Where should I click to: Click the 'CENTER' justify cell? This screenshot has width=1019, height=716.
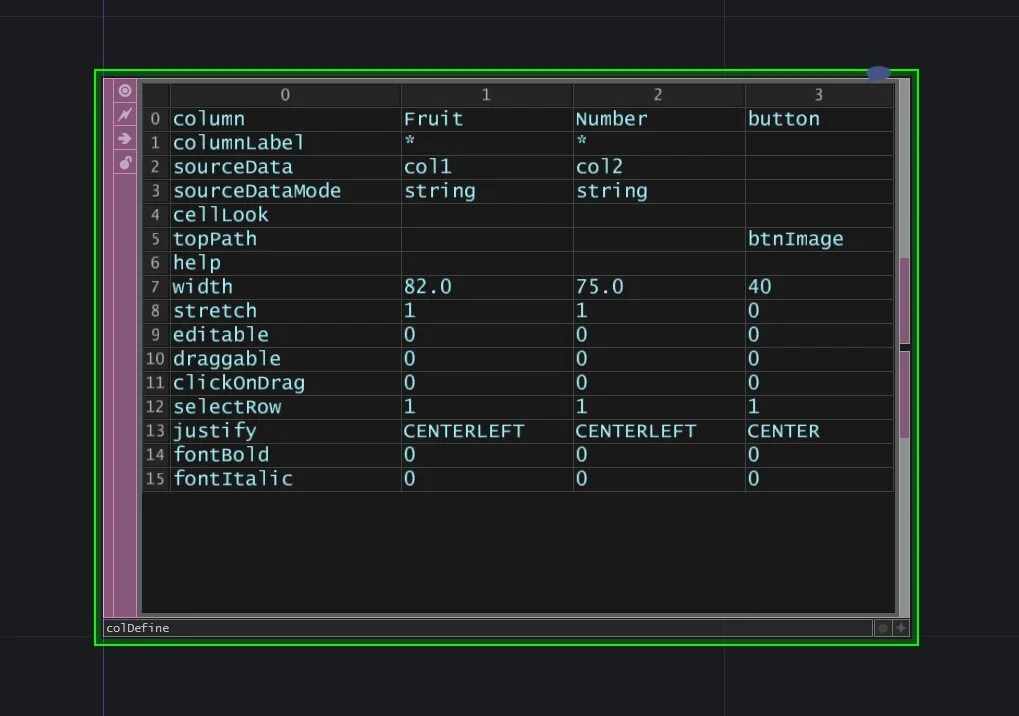click(819, 431)
